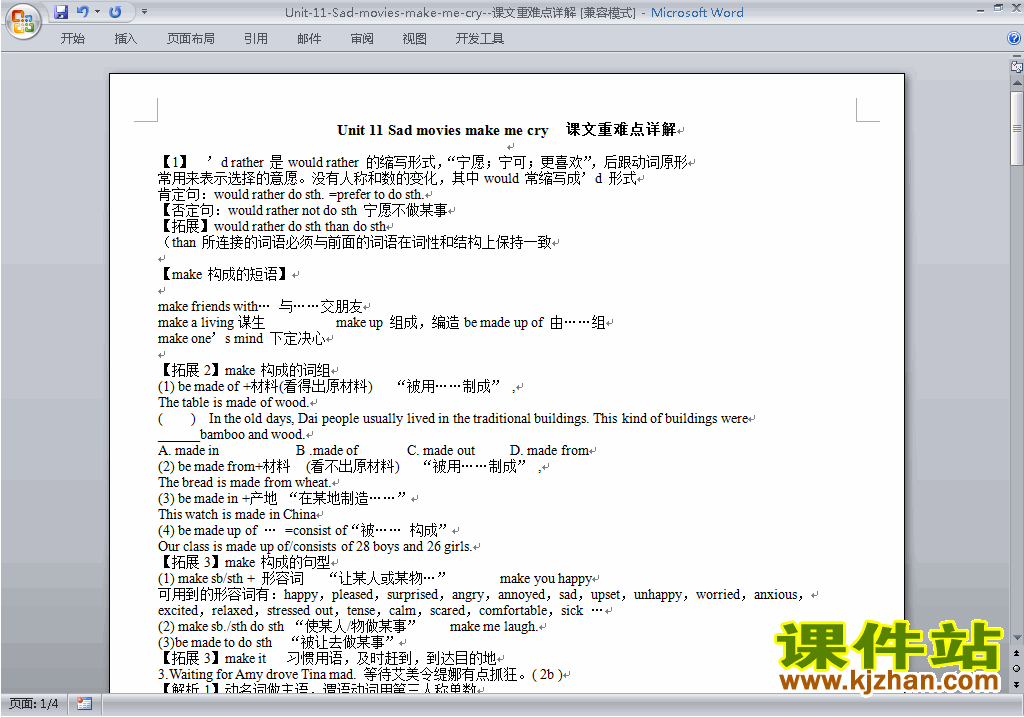The image size is (1024, 718).
Task: Click the line 'The table is made of wood.'
Action: 233,402
